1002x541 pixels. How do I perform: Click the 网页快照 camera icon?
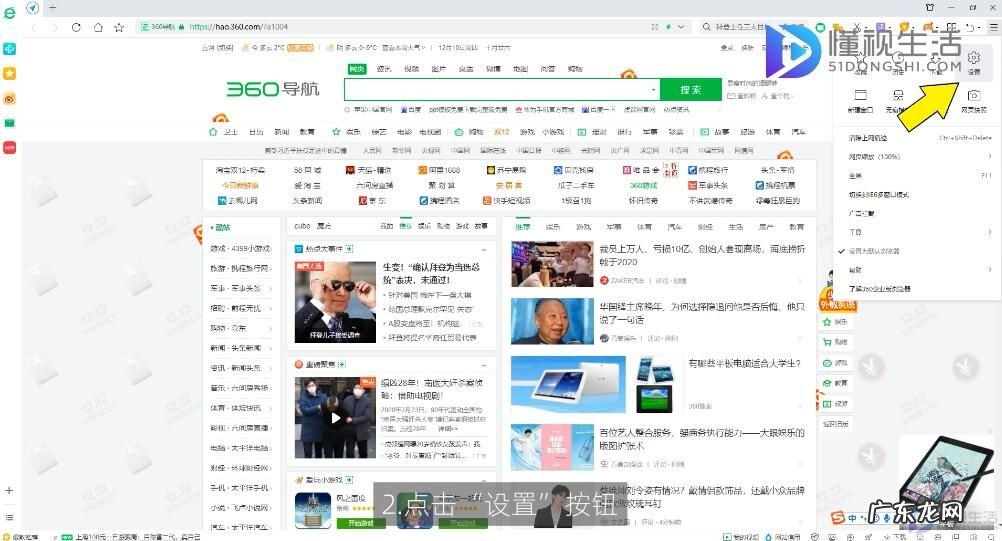tap(973, 95)
